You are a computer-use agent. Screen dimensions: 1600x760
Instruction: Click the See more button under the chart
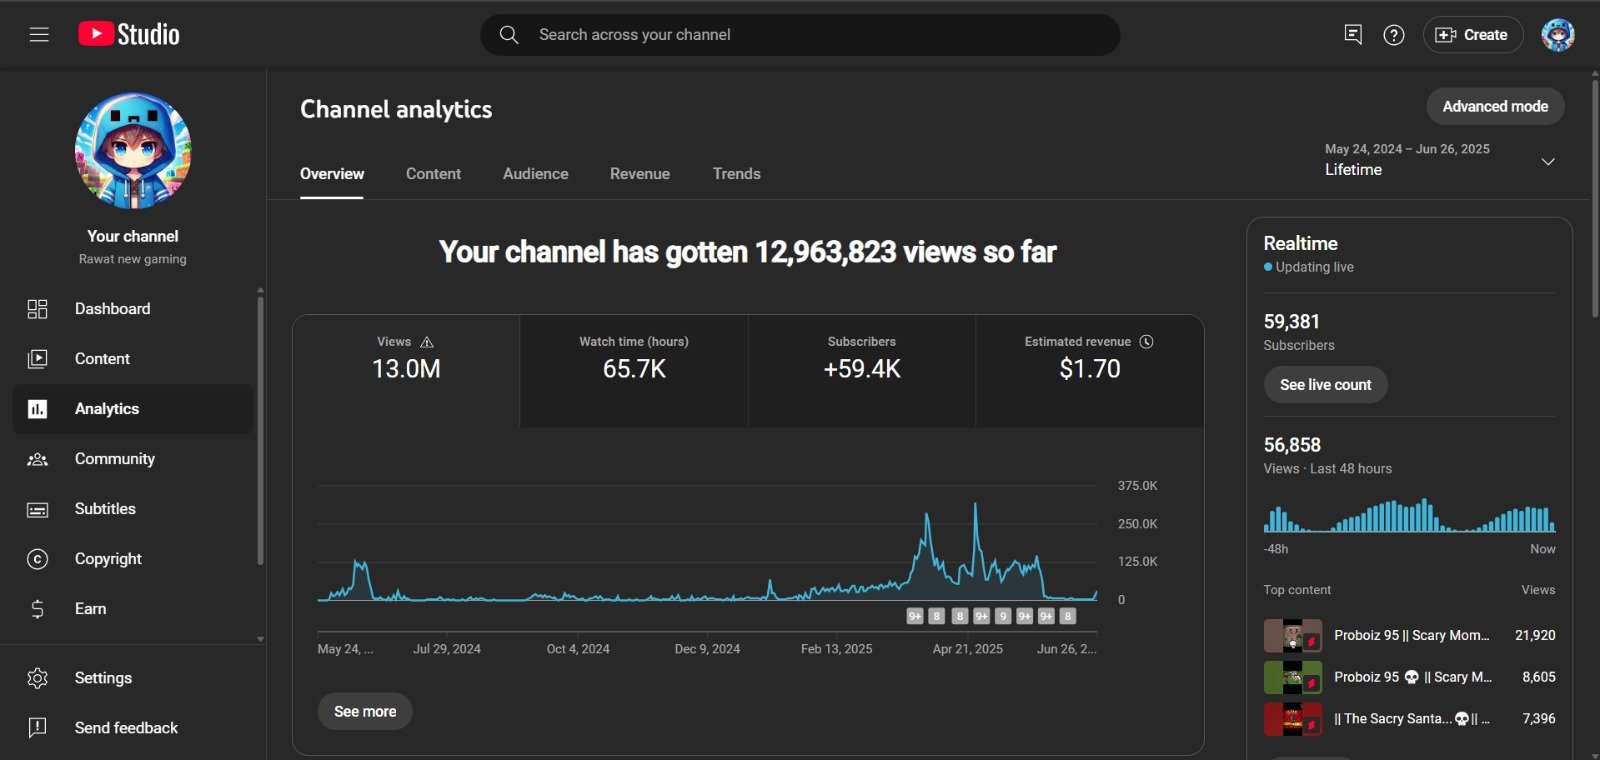pyautogui.click(x=365, y=711)
